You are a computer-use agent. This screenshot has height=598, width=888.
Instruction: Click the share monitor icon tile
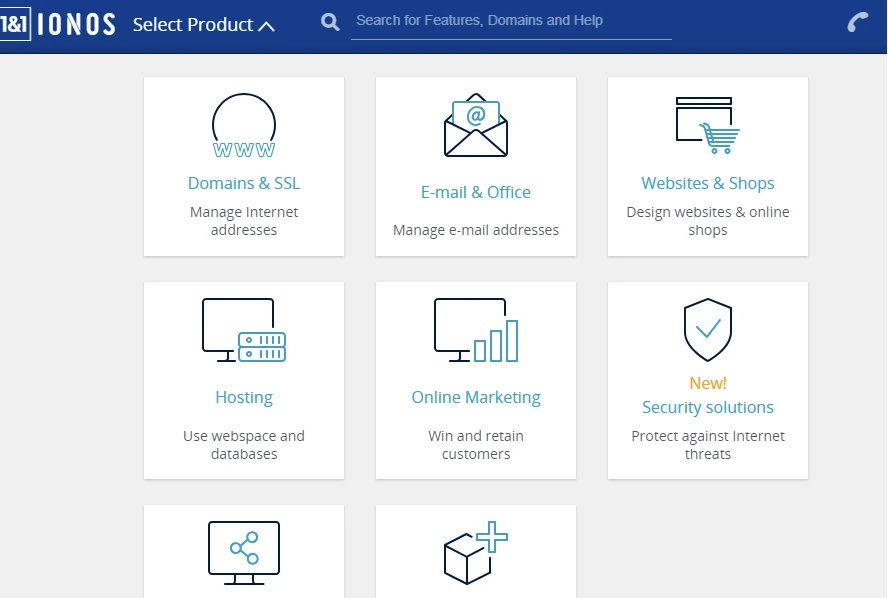click(244, 553)
